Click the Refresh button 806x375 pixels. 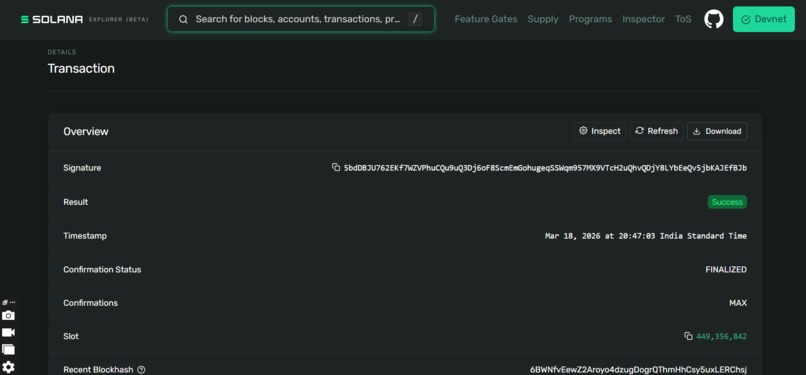coord(656,131)
